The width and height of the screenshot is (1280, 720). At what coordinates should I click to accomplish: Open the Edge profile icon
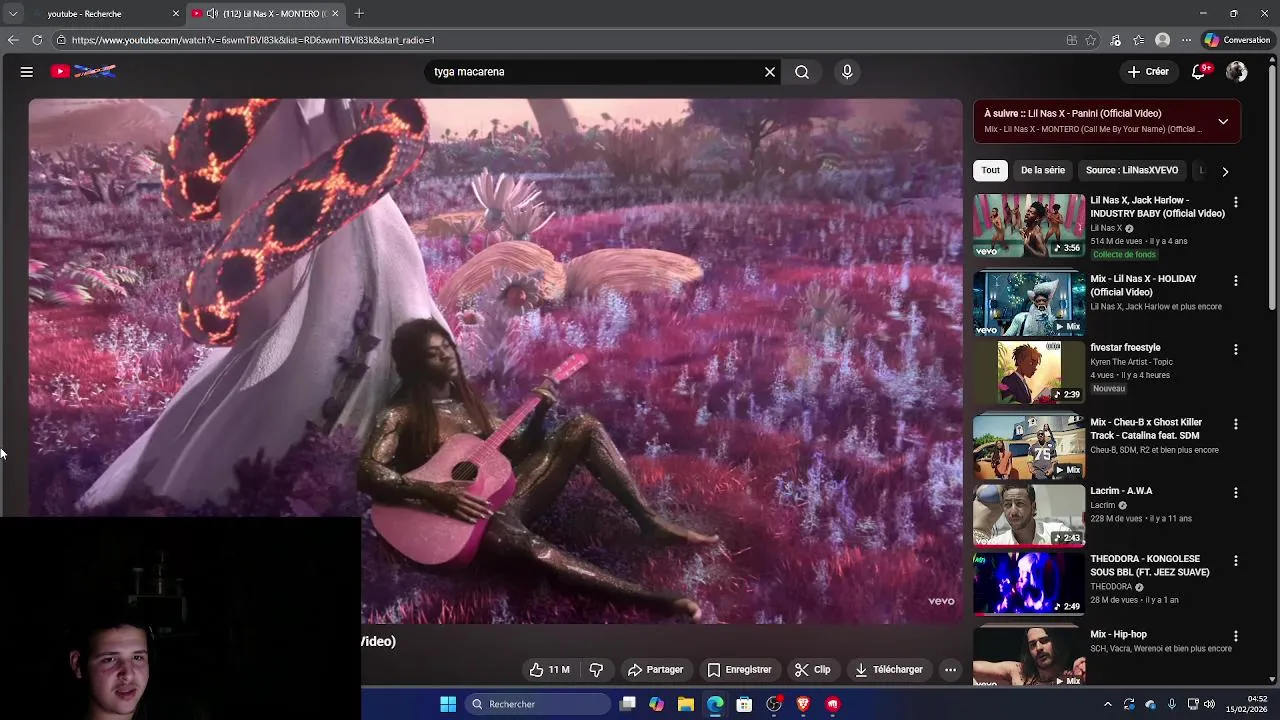point(1162,40)
